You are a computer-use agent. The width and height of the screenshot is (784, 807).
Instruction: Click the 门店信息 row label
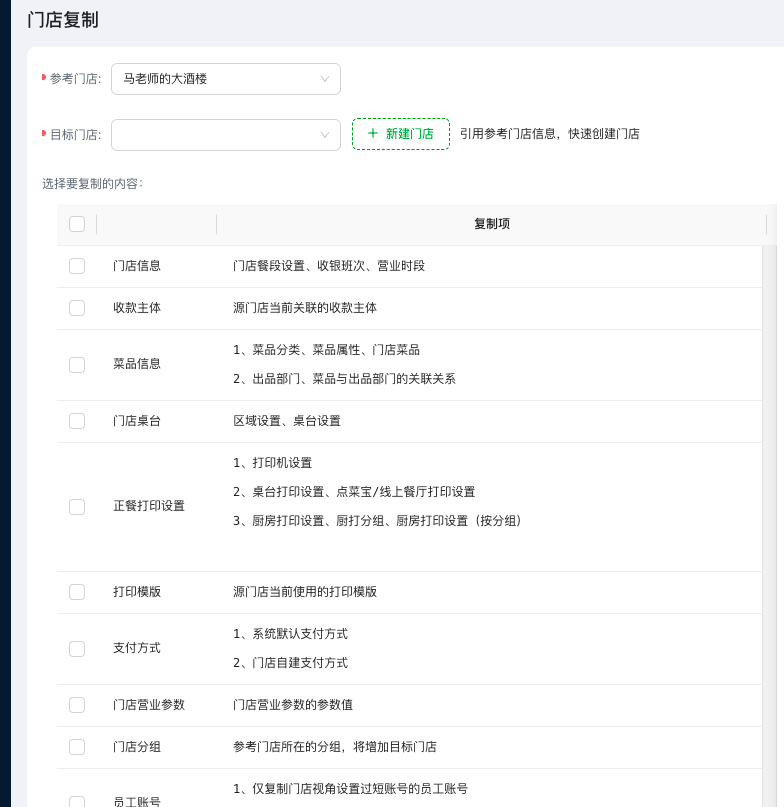(x=137, y=266)
